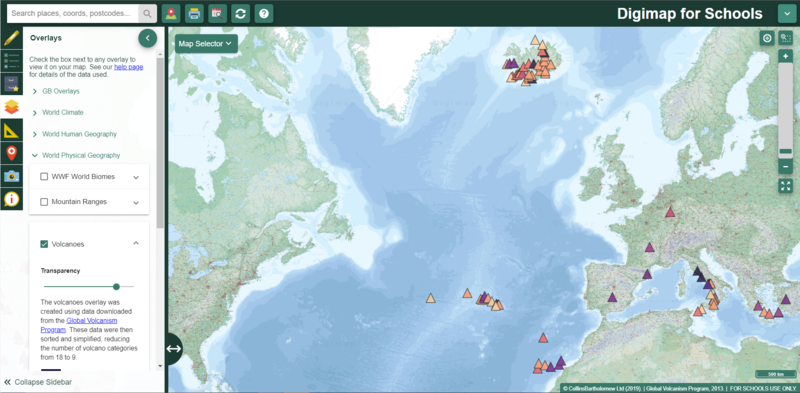The image size is (800, 393).
Task: Open the Overlays layers icon in sidebar
Action: pos(11,107)
